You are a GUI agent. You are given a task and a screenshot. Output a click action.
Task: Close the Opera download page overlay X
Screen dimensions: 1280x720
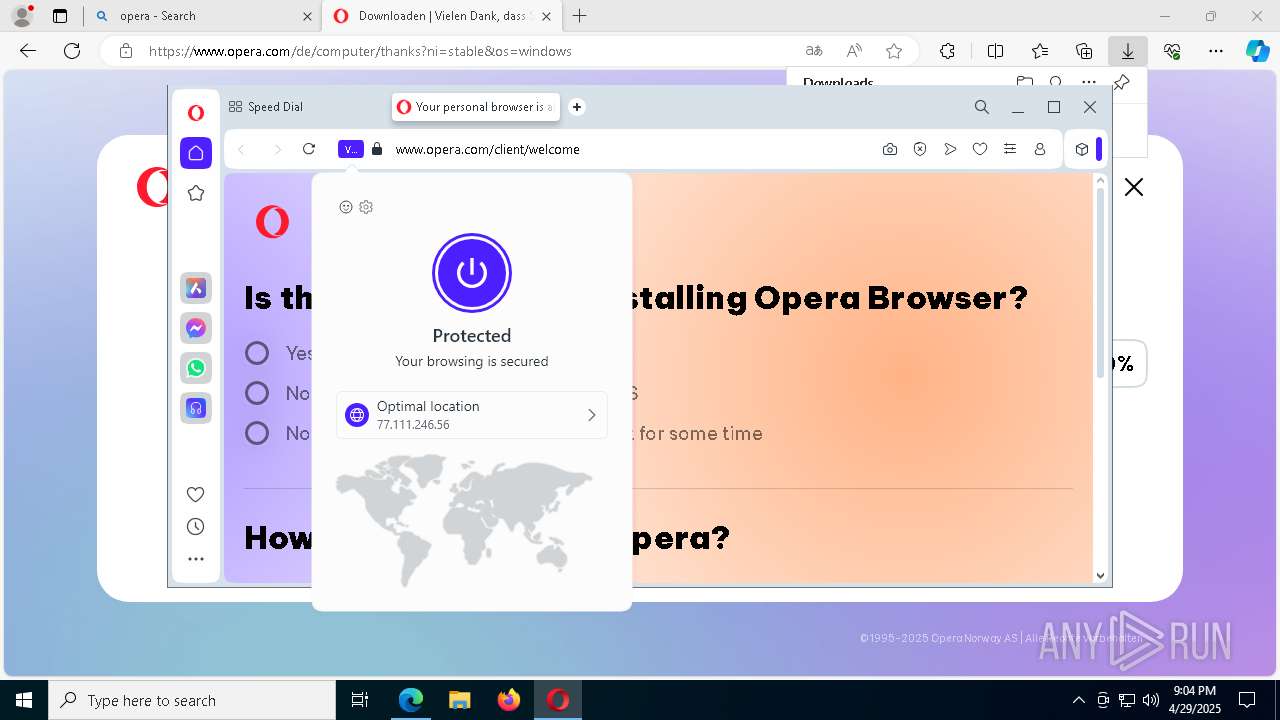point(1134,187)
